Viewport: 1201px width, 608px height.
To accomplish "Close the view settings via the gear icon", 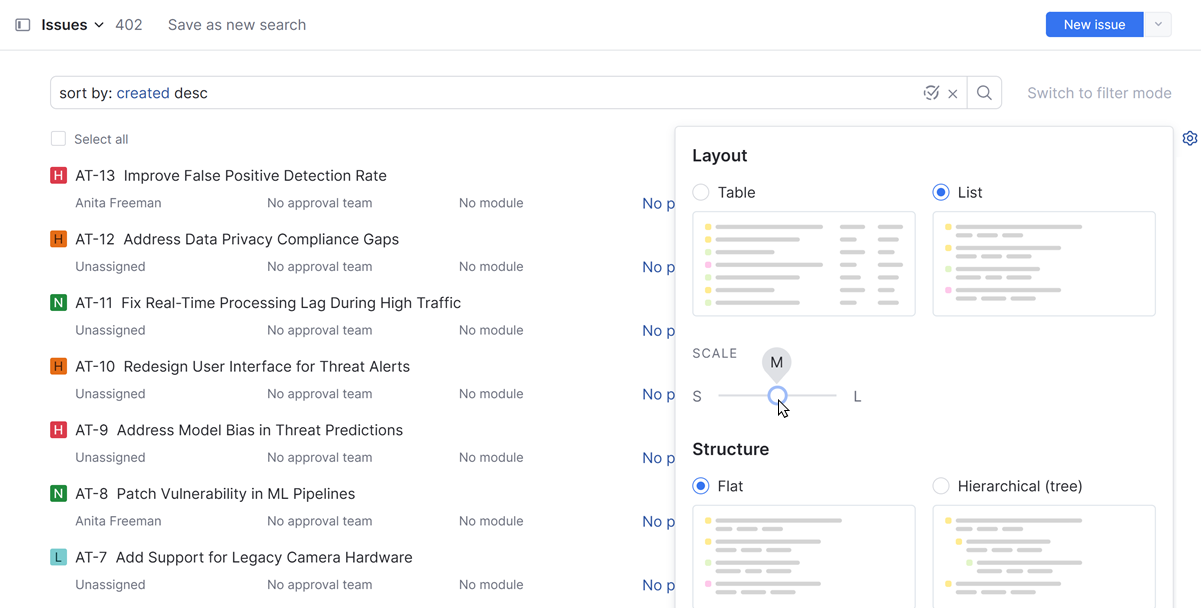I will click(1189, 139).
